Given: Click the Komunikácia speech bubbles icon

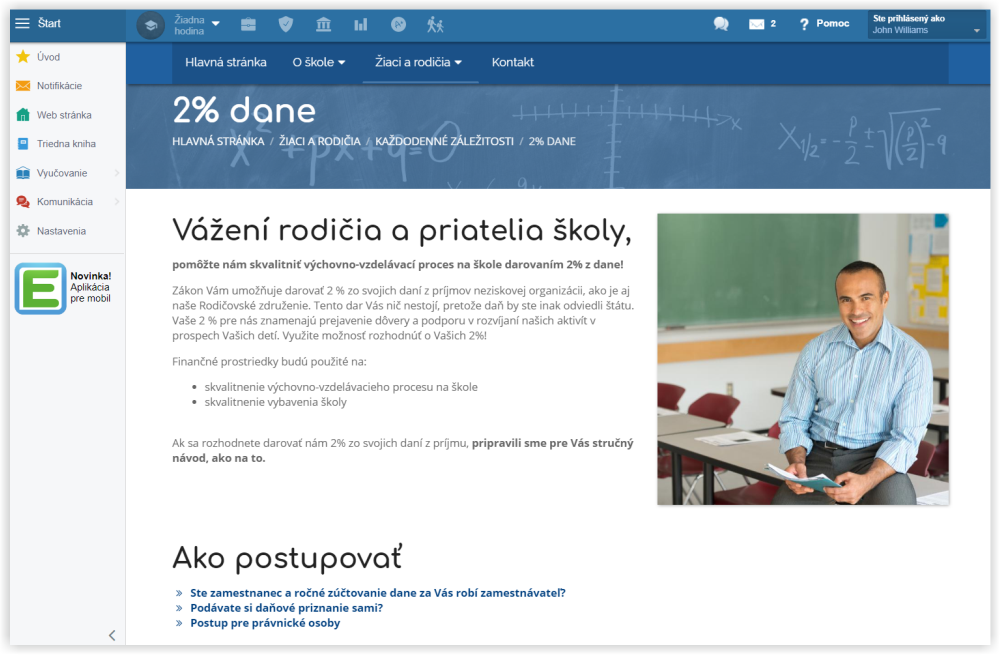Looking at the screenshot, I should (23, 202).
